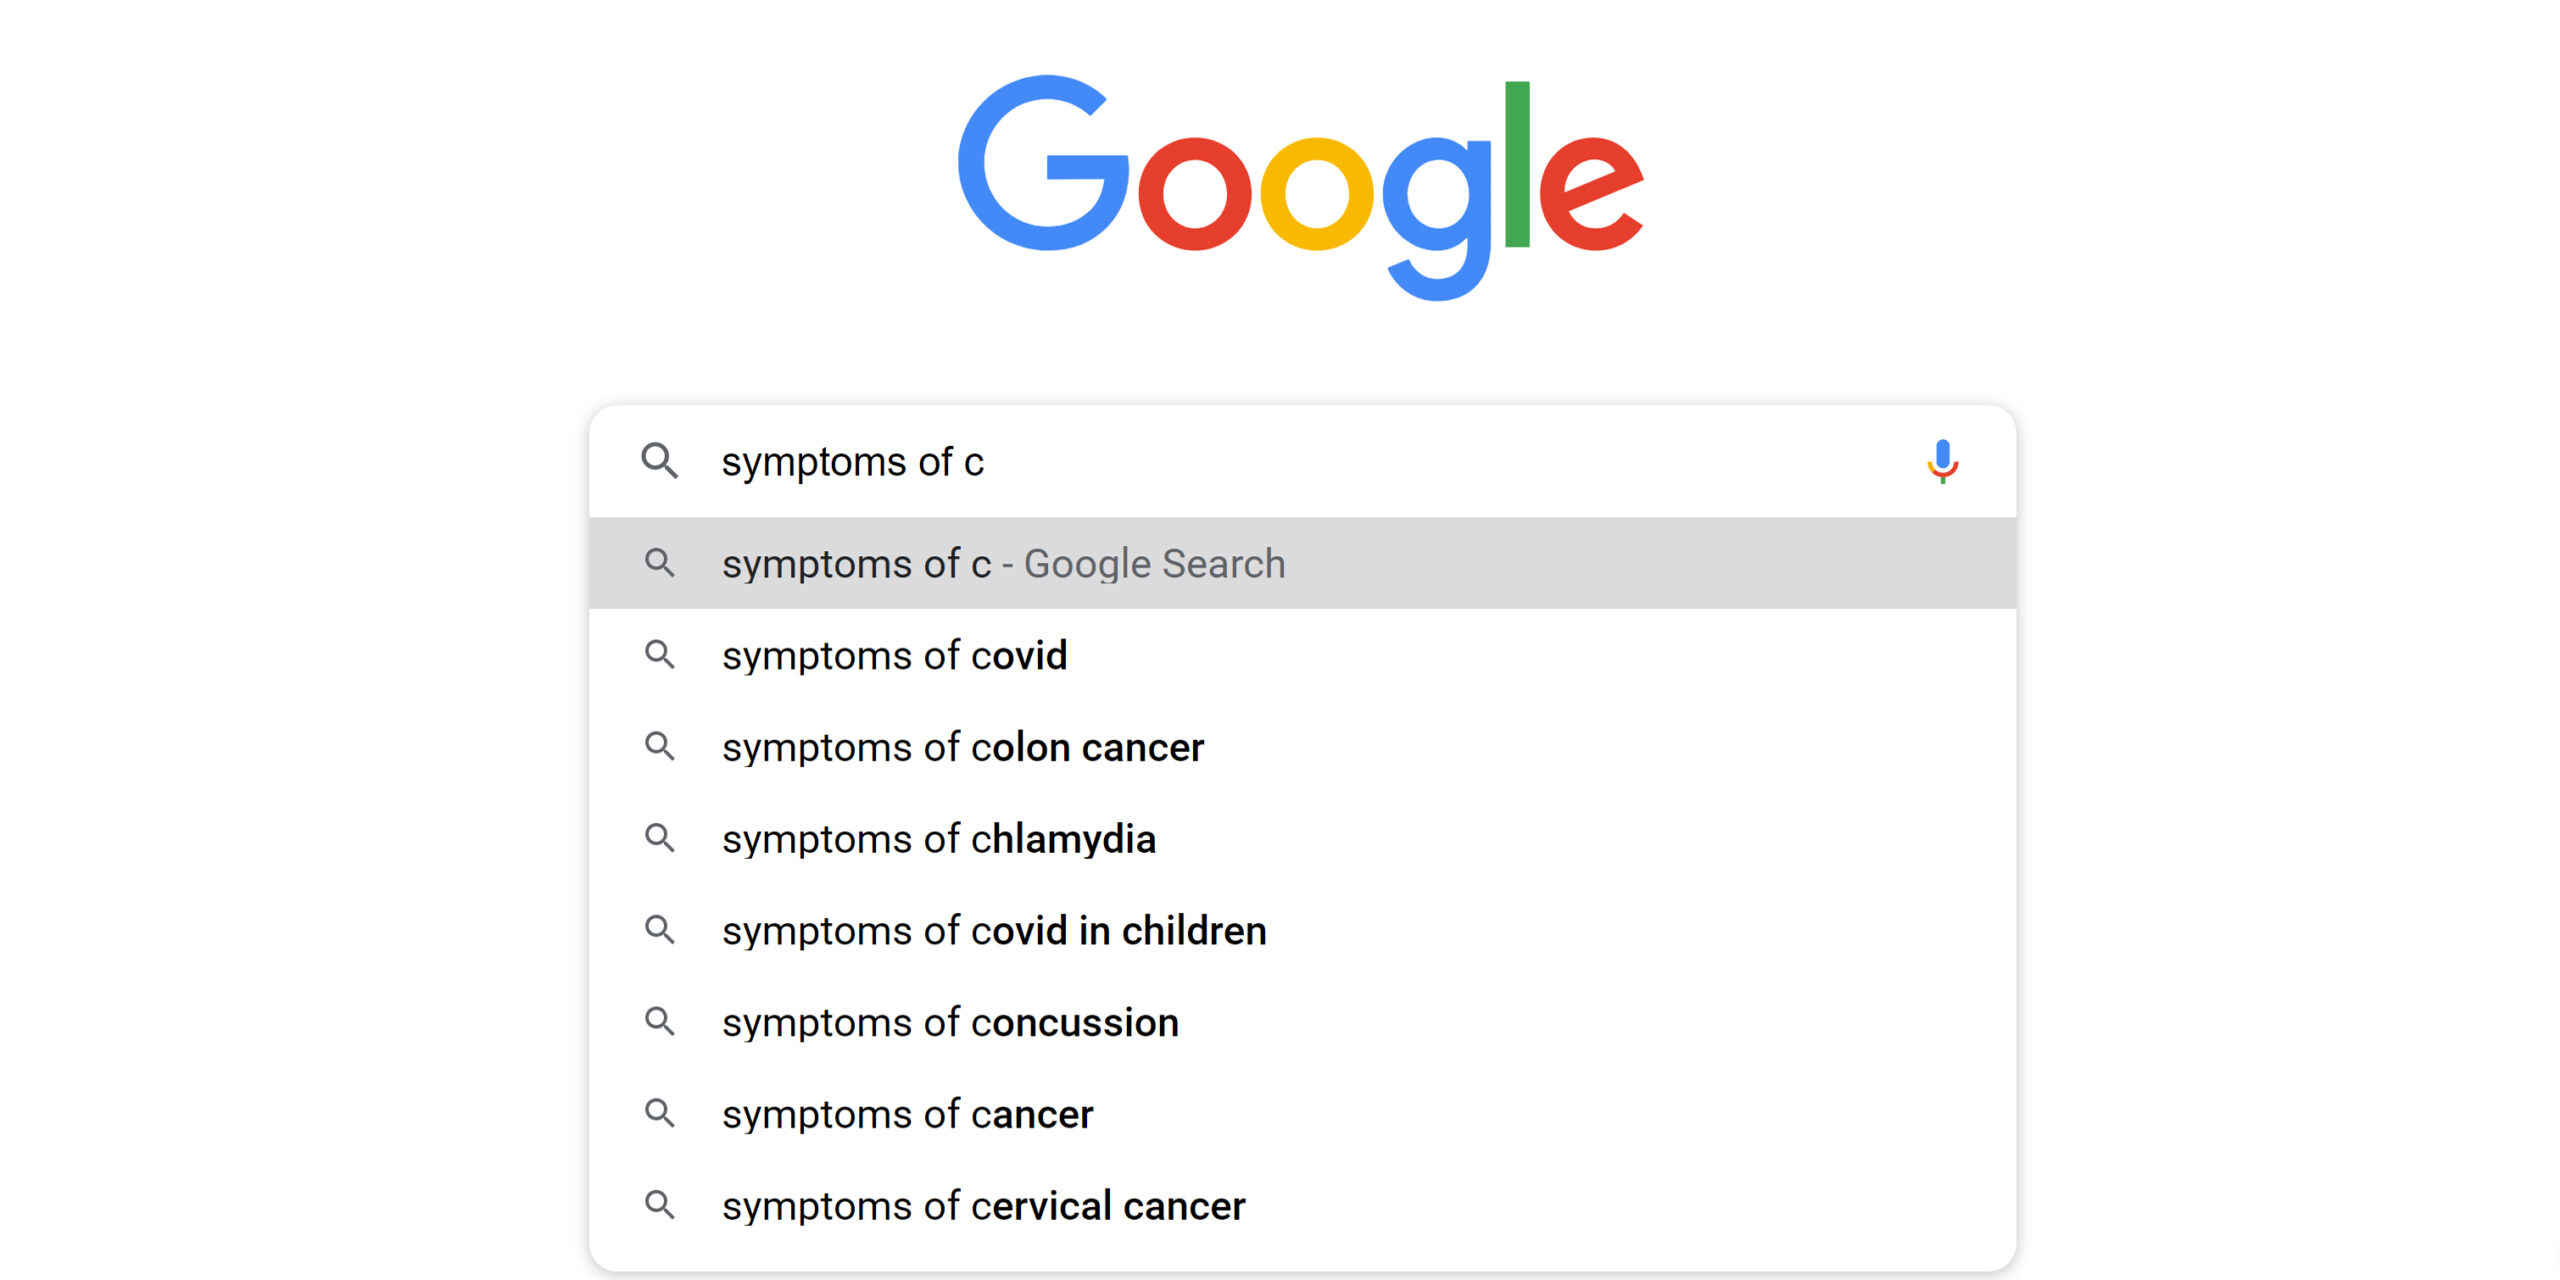Click search icon in highlighted suggestion row
The image size is (2560, 1280).
click(660, 563)
